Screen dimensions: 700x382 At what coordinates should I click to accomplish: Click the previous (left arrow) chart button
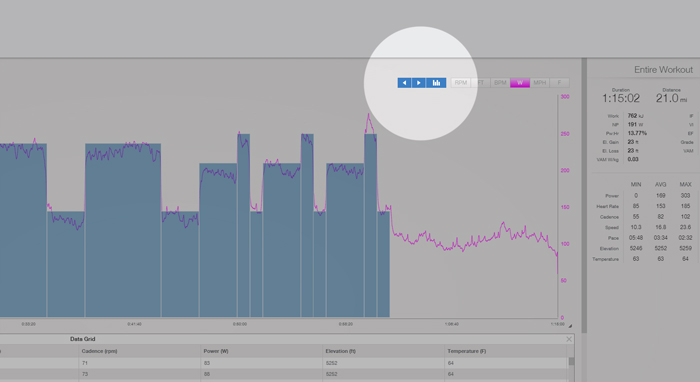[404, 83]
